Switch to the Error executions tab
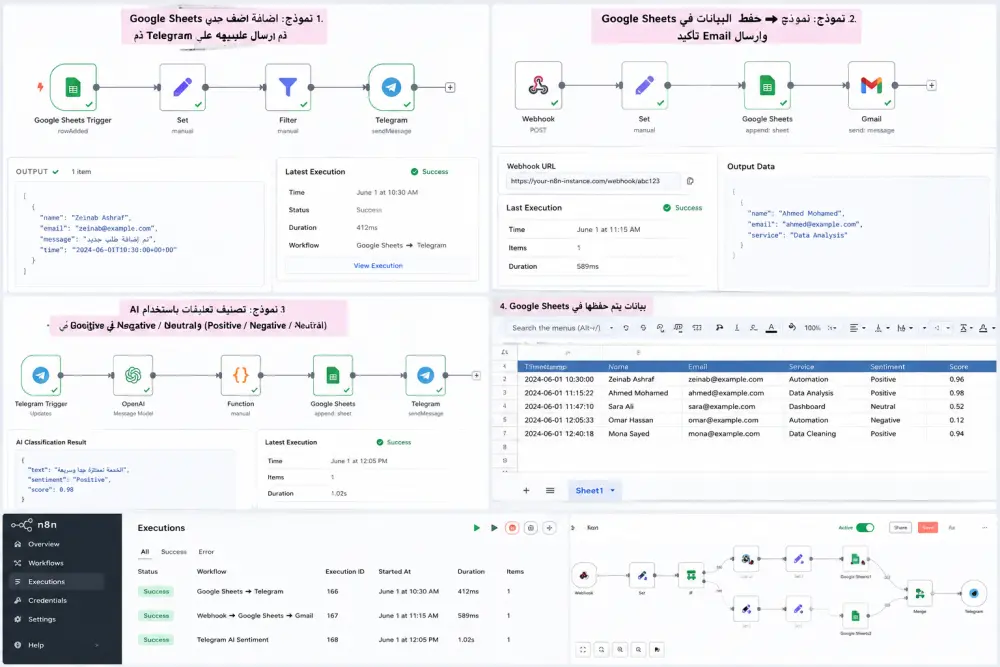This screenshot has height=667, width=1000. tap(206, 552)
